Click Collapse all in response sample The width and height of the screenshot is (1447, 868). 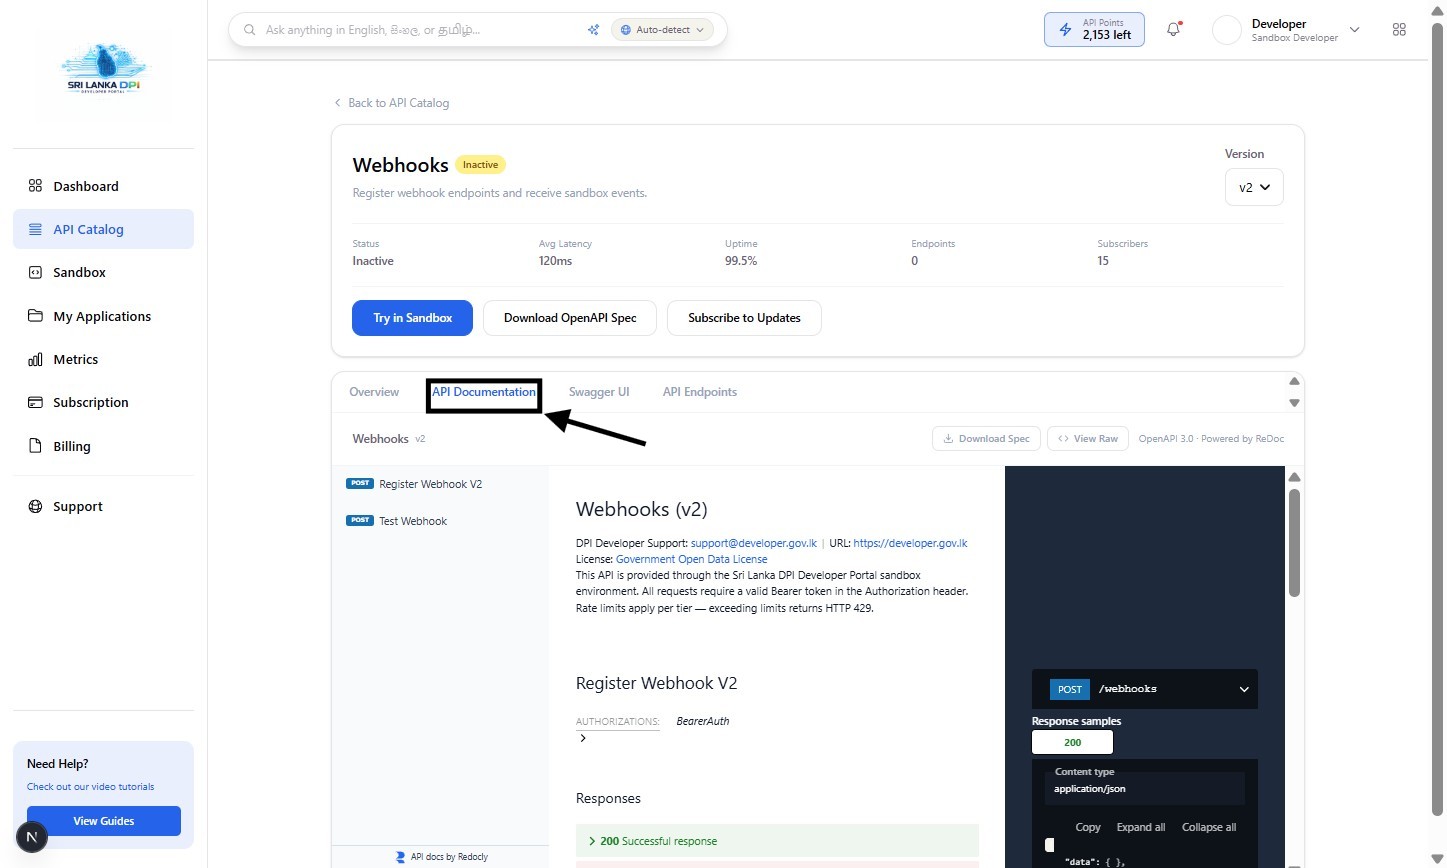coord(1209,827)
